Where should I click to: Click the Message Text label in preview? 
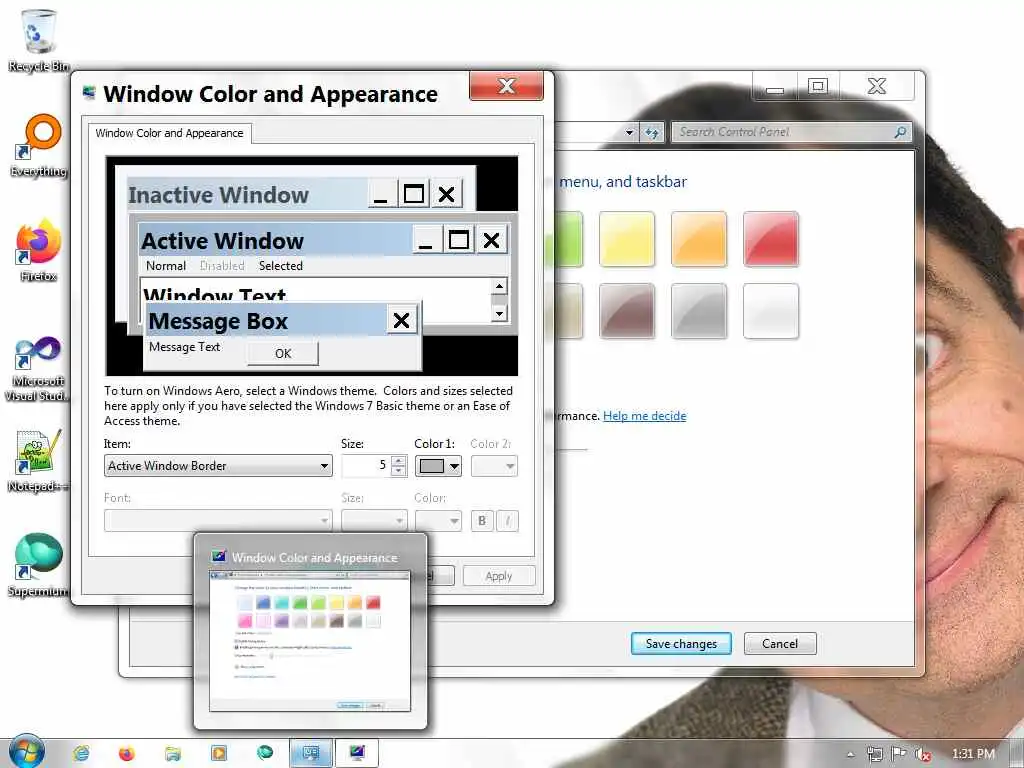click(x=184, y=347)
